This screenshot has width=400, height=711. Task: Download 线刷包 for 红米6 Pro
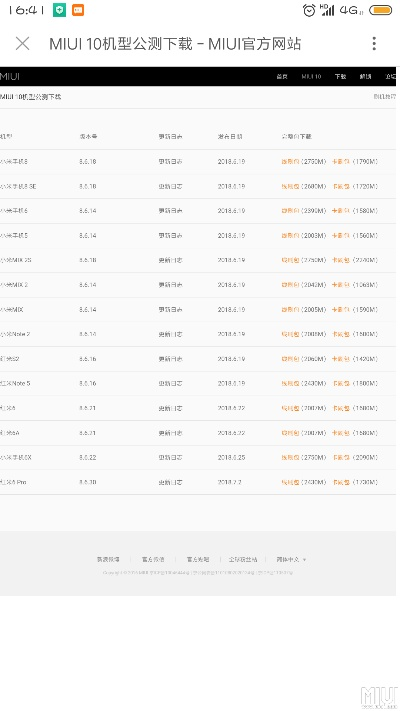click(x=290, y=482)
